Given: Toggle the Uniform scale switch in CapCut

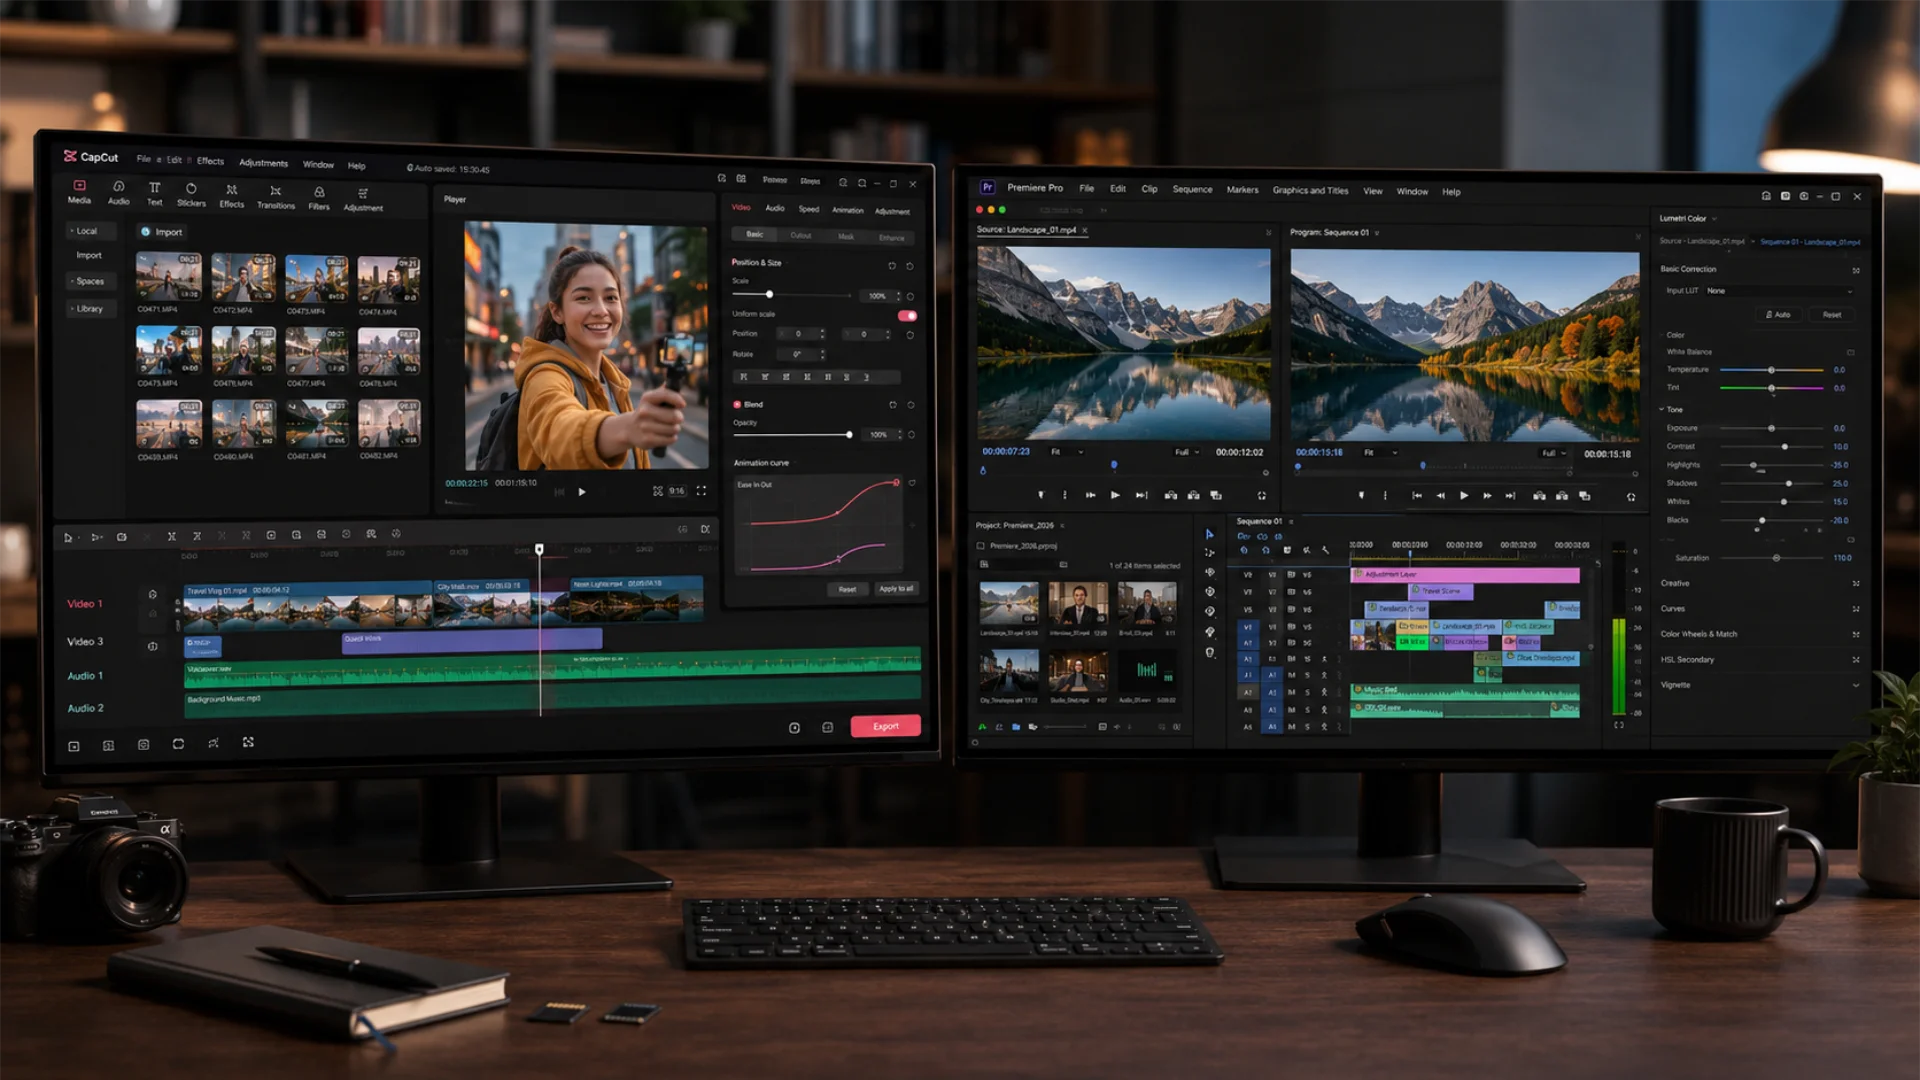Looking at the screenshot, I should pos(907,316).
